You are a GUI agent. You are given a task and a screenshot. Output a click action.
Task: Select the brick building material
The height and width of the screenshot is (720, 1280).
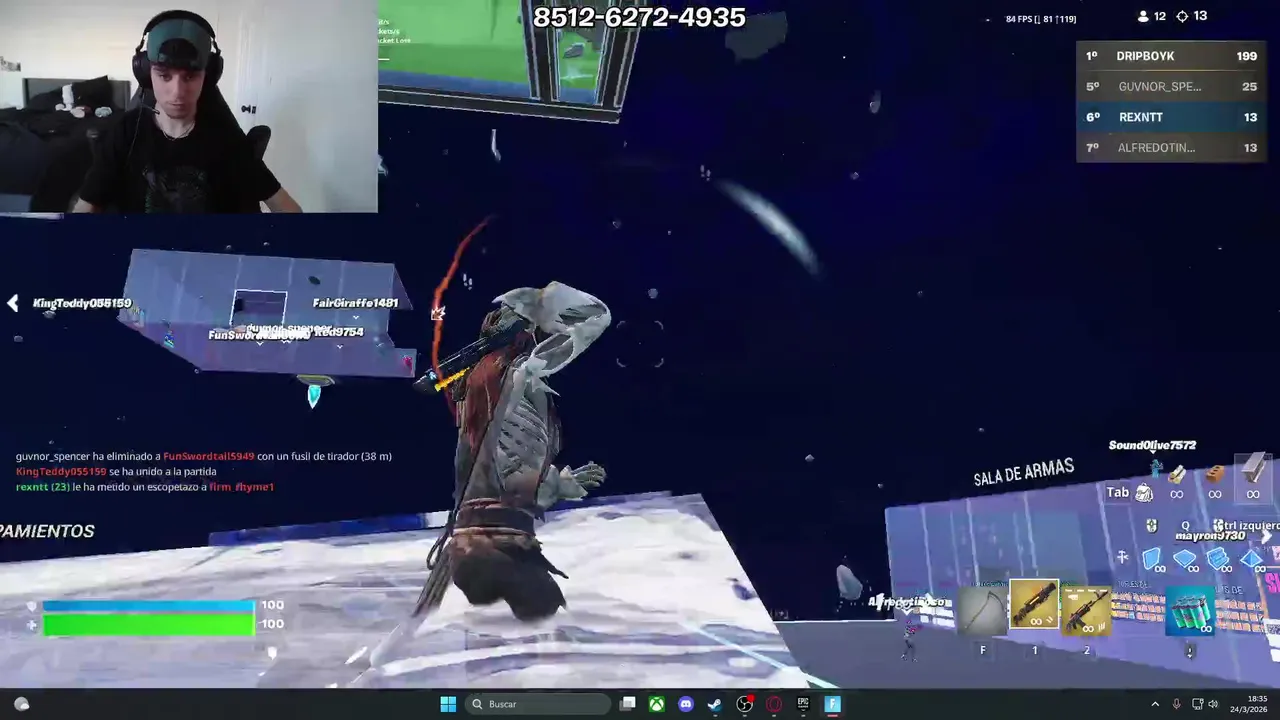click(1215, 475)
